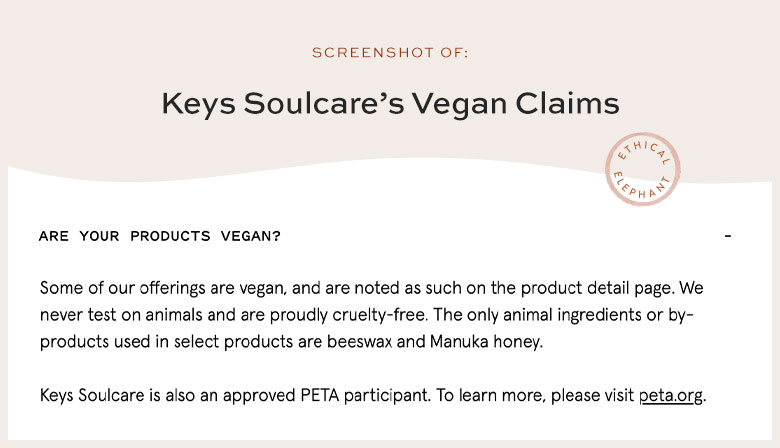
Task: Click the word ELEPHANT on the stamp
Action: pyautogui.click(x=641, y=186)
